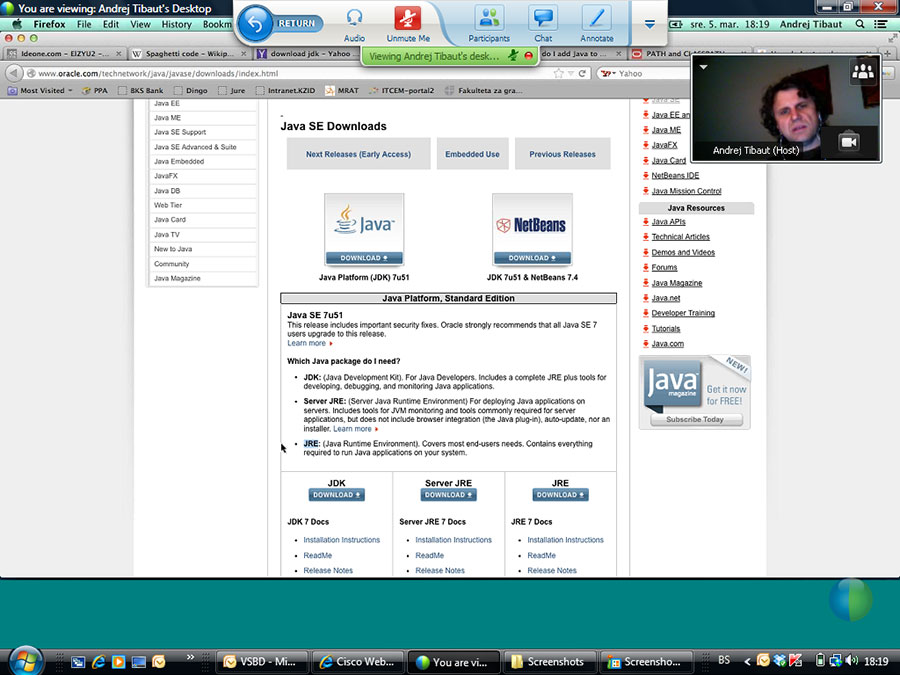Select New to Java in sidebar
Screen dimensions: 900x675
173,249
